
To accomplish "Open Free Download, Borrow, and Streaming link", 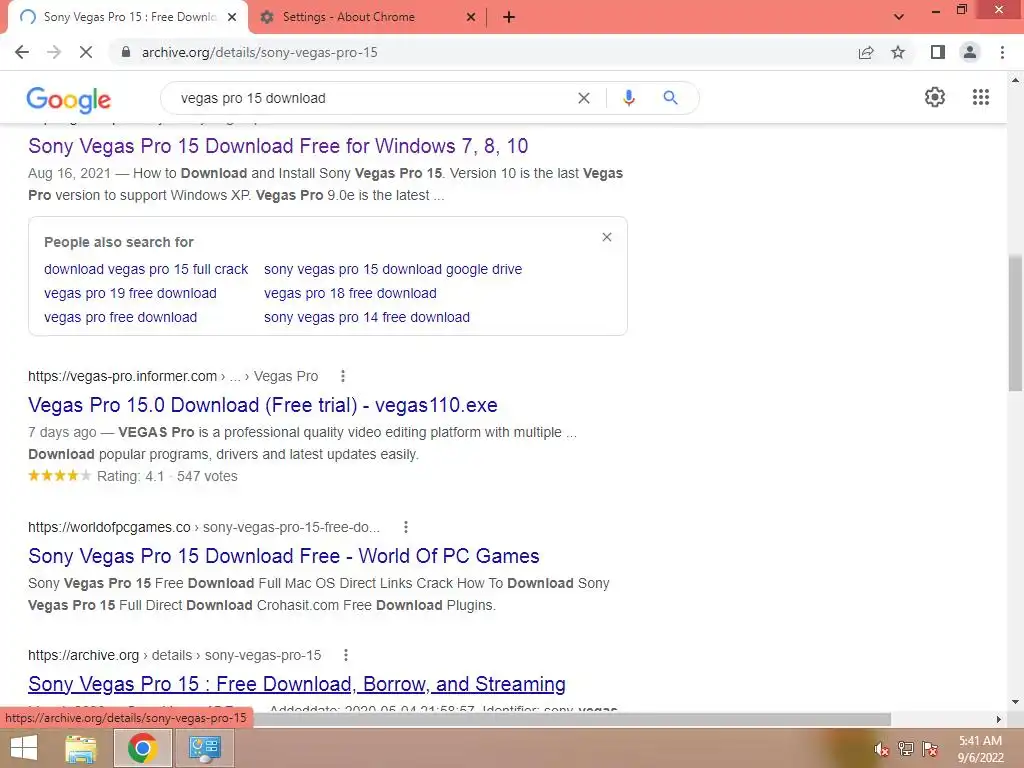I will tap(296, 684).
